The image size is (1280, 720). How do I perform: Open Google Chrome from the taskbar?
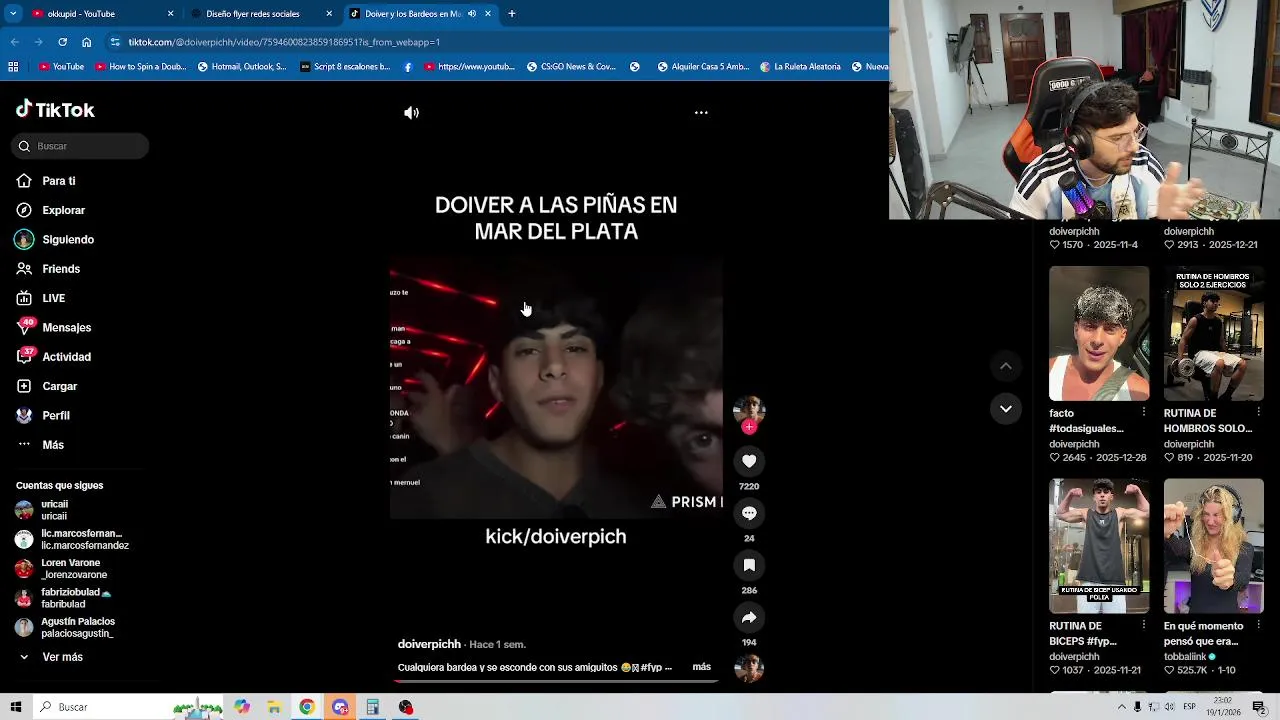point(307,707)
